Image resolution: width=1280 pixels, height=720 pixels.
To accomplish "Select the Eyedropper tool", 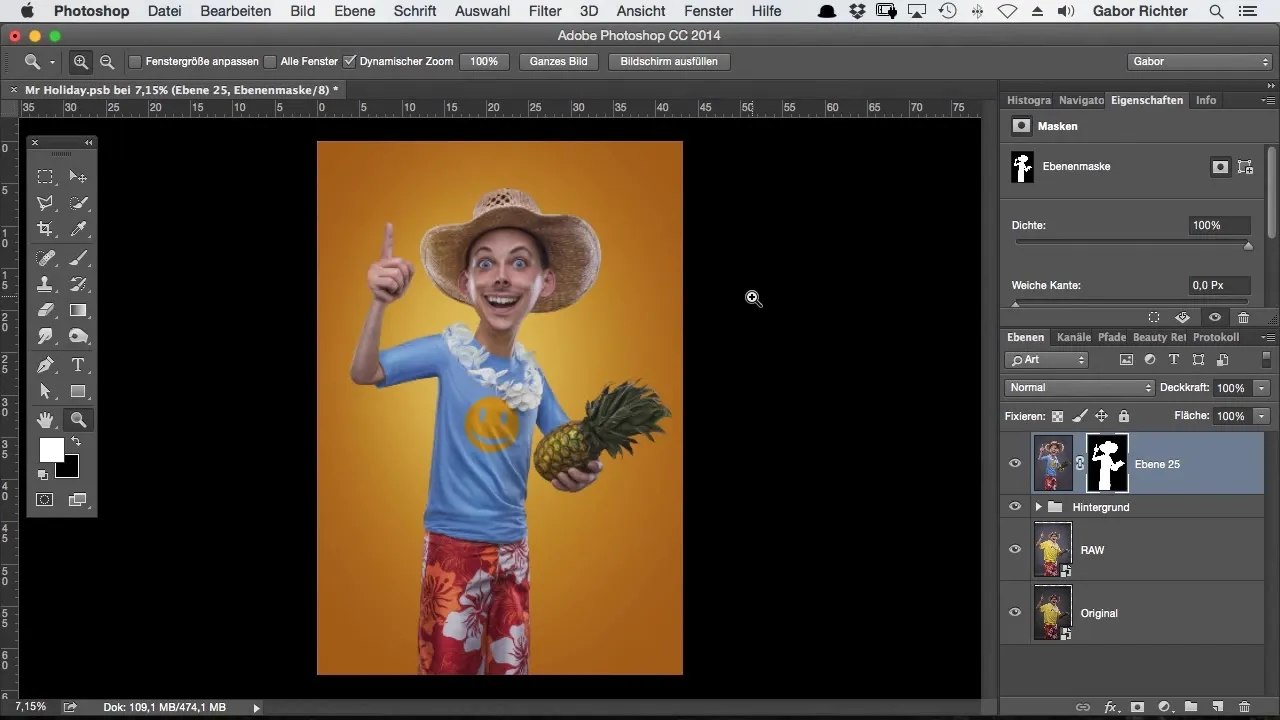I will click(78, 229).
